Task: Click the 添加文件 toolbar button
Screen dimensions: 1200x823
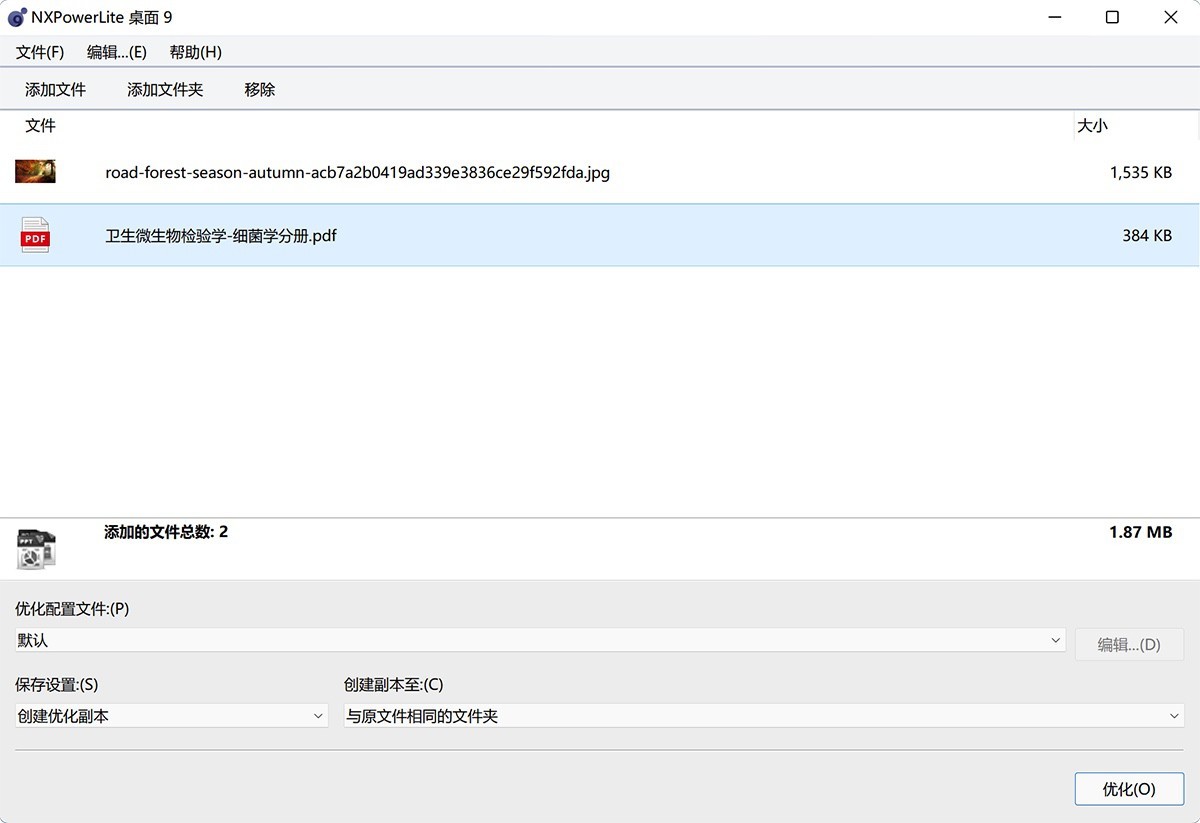Action: coord(56,90)
